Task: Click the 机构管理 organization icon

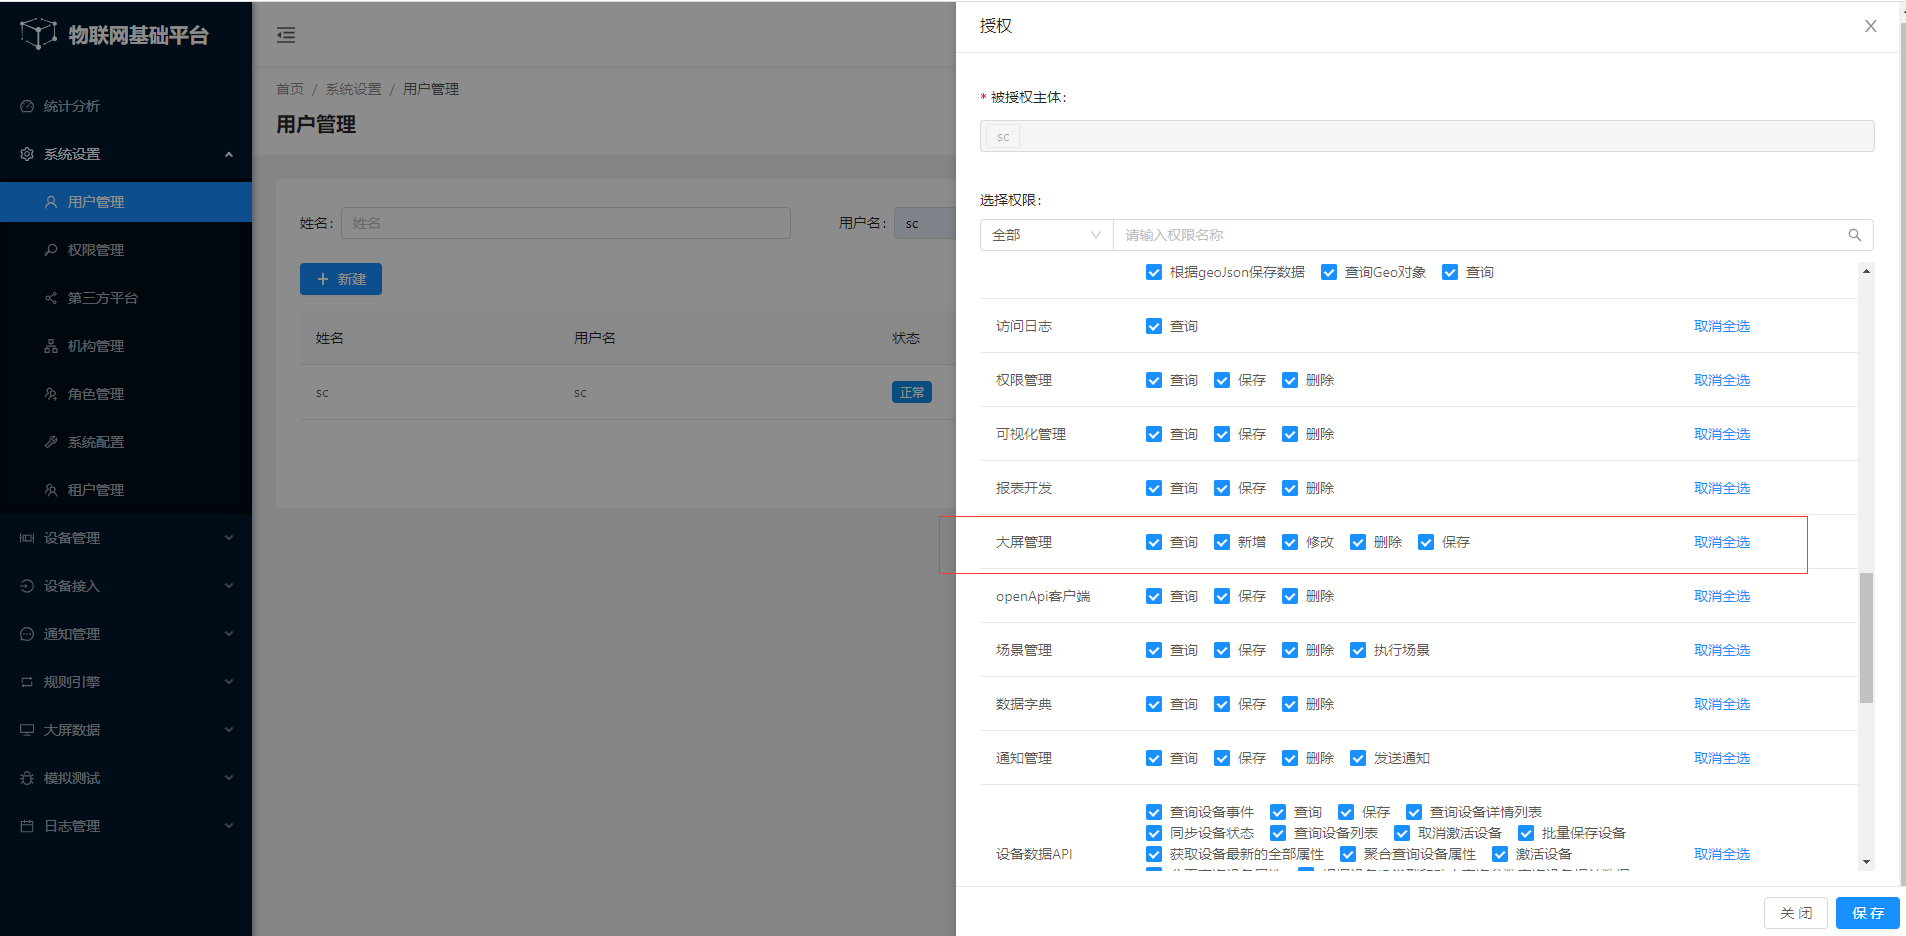Action: tap(51, 346)
